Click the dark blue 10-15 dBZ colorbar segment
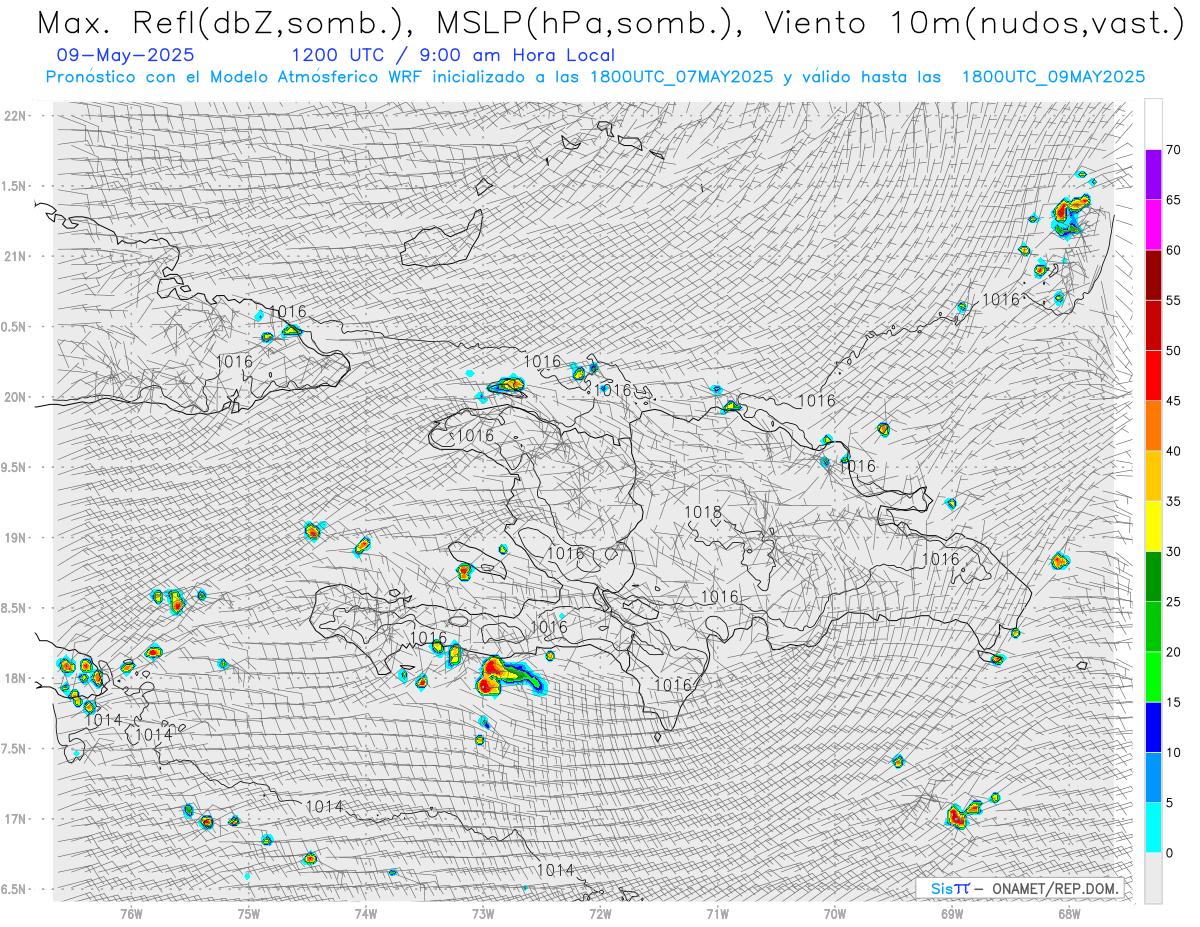 click(1153, 727)
